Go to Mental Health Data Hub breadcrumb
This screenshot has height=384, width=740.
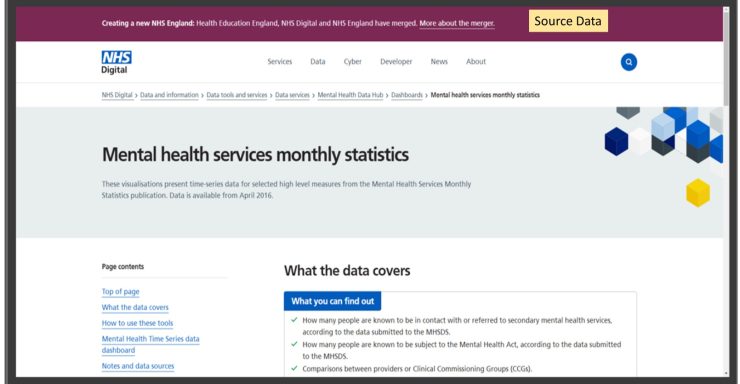pyautogui.click(x=350, y=95)
